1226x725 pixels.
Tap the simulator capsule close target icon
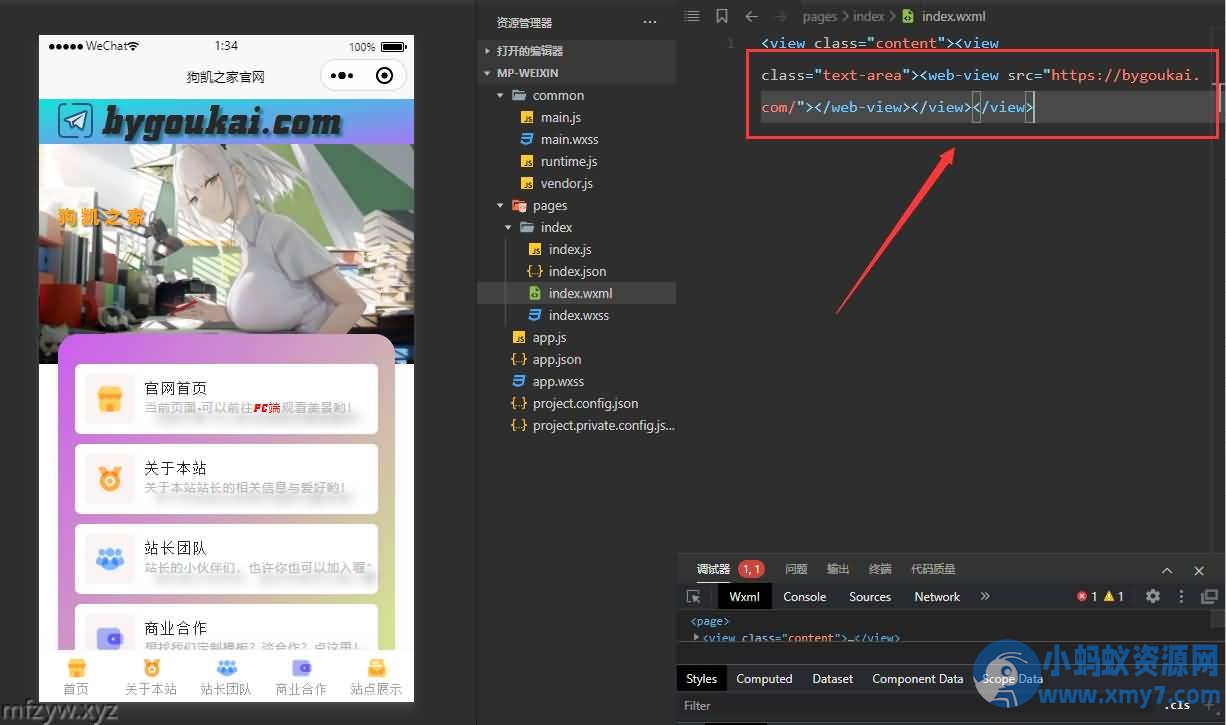[384, 75]
